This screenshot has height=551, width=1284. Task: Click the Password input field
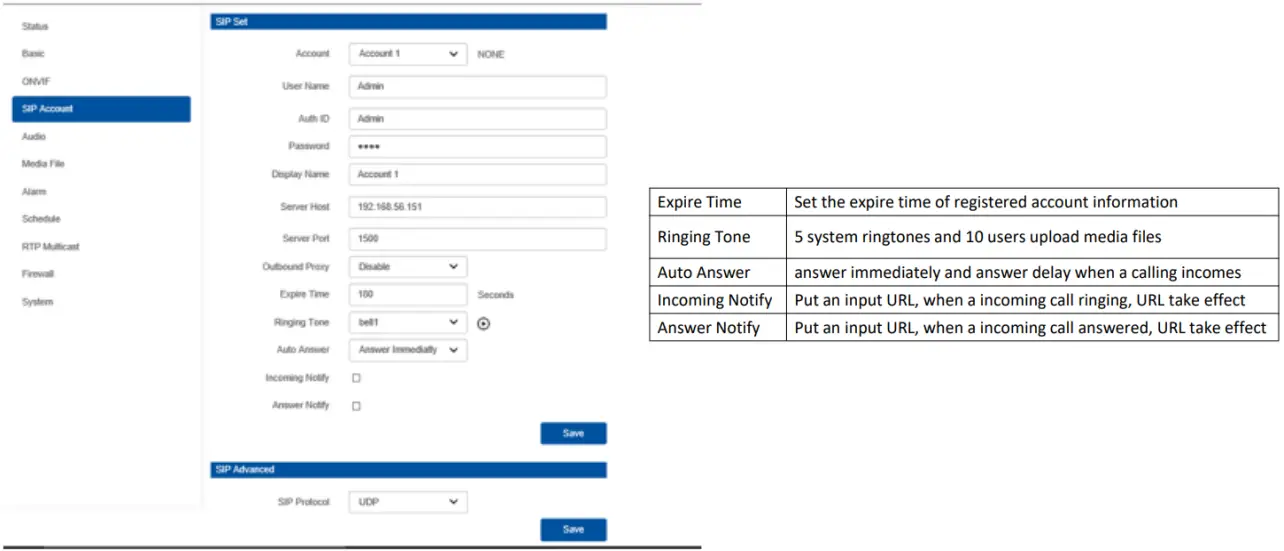point(477,146)
